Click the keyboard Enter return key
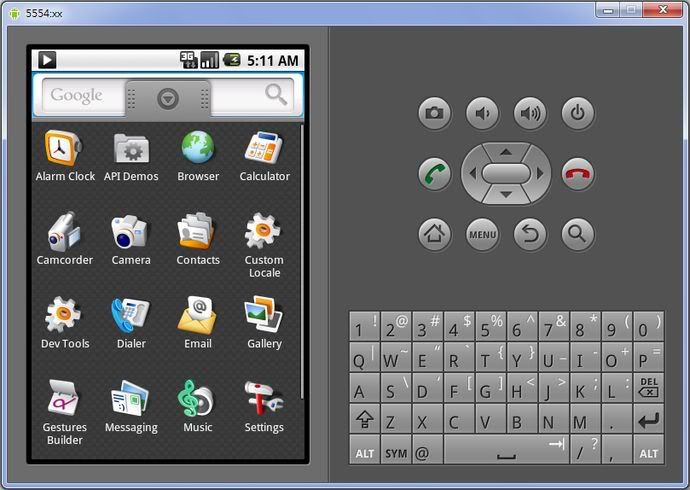Image resolution: width=690 pixels, height=490 pixels. click(649, 419)
